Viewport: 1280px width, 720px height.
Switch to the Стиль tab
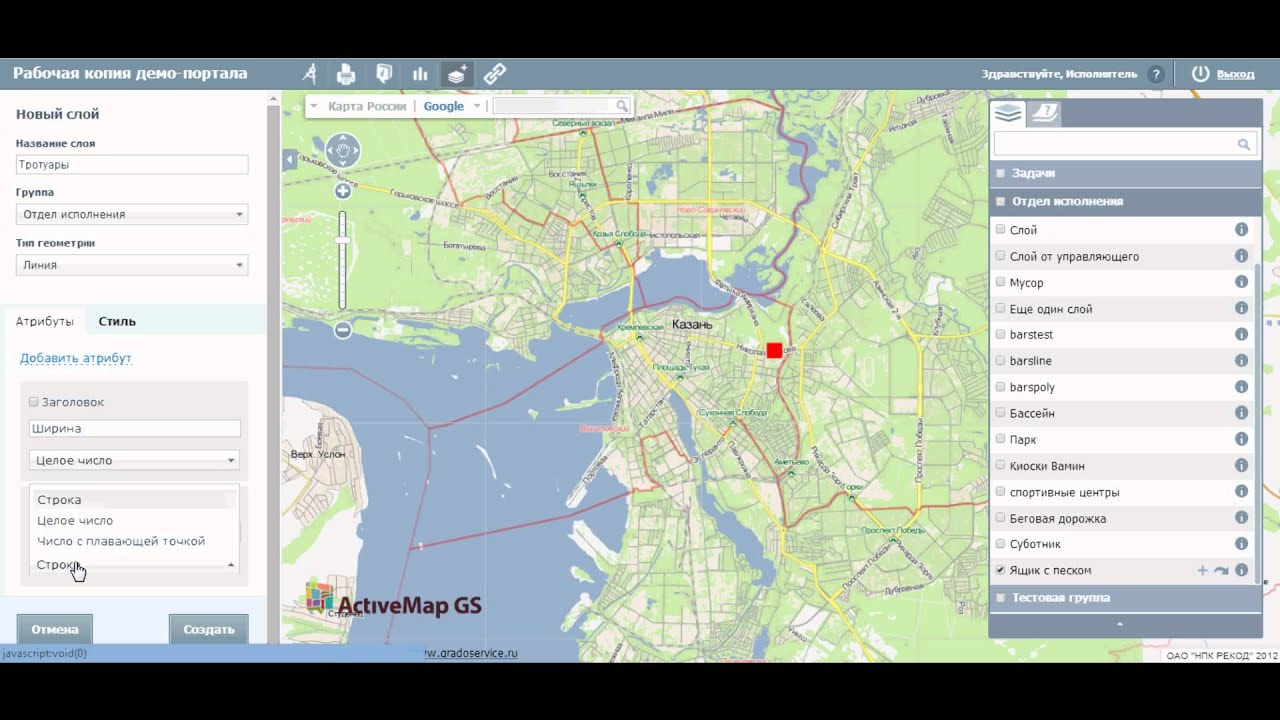click(x=117, y=321)
